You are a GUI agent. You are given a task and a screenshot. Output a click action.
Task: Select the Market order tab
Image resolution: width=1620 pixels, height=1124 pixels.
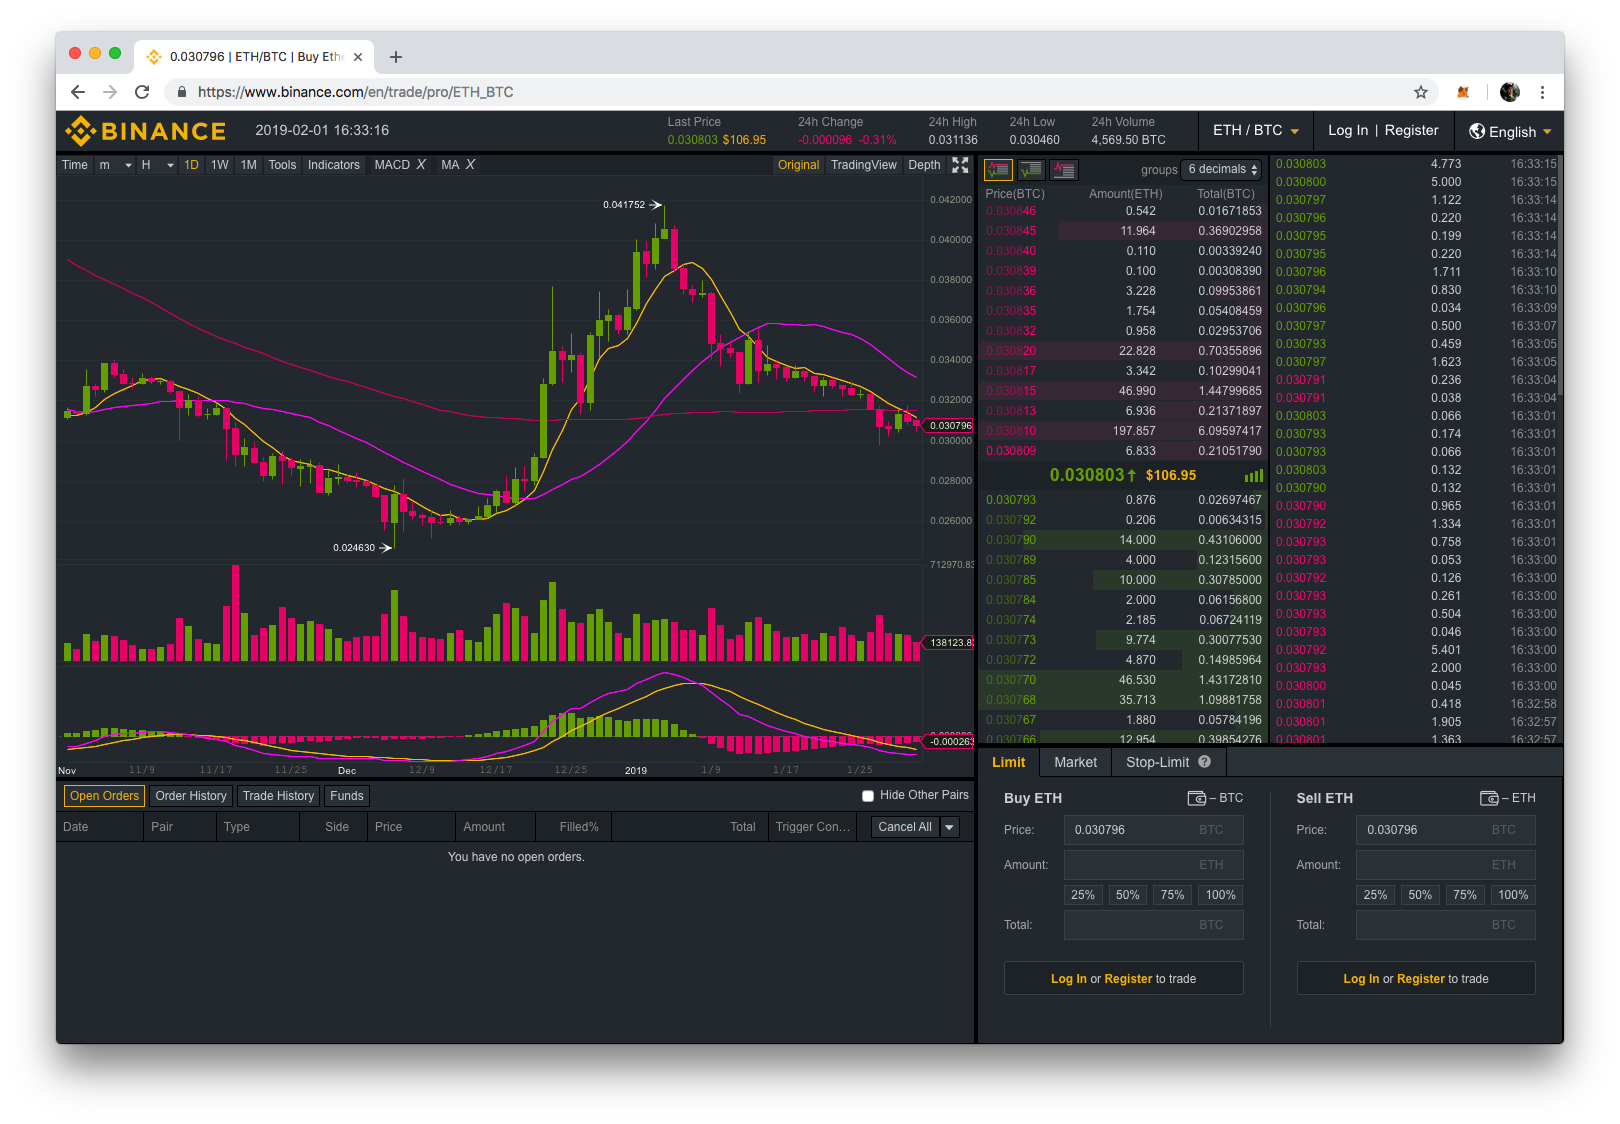click(1076, 762)
